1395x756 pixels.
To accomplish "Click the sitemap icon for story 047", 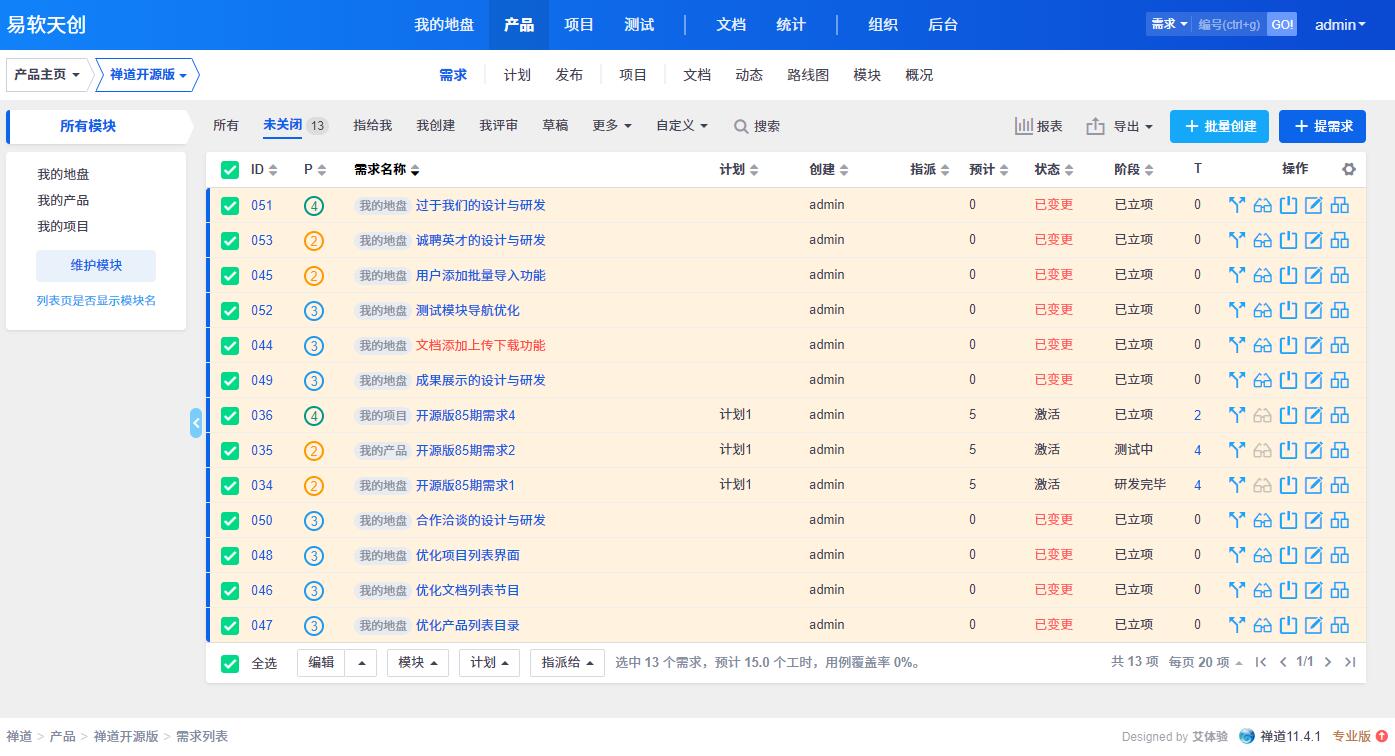I will pyautogui.click(x=1340, y=625).
